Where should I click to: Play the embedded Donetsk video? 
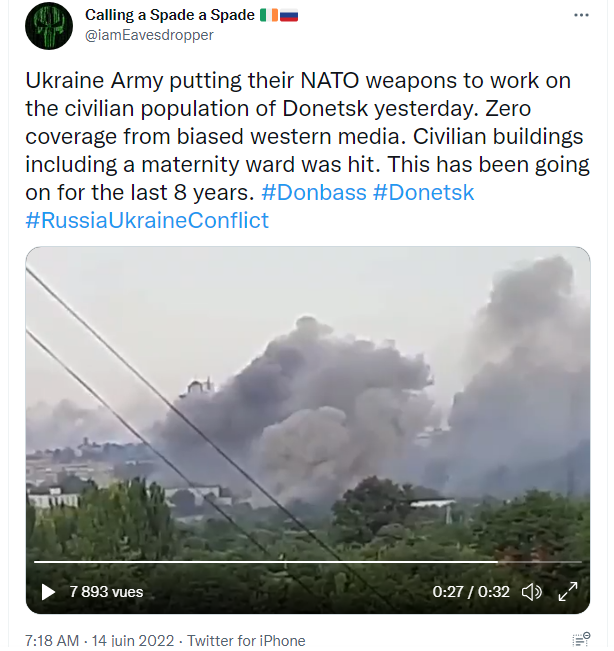coord(47,592)
